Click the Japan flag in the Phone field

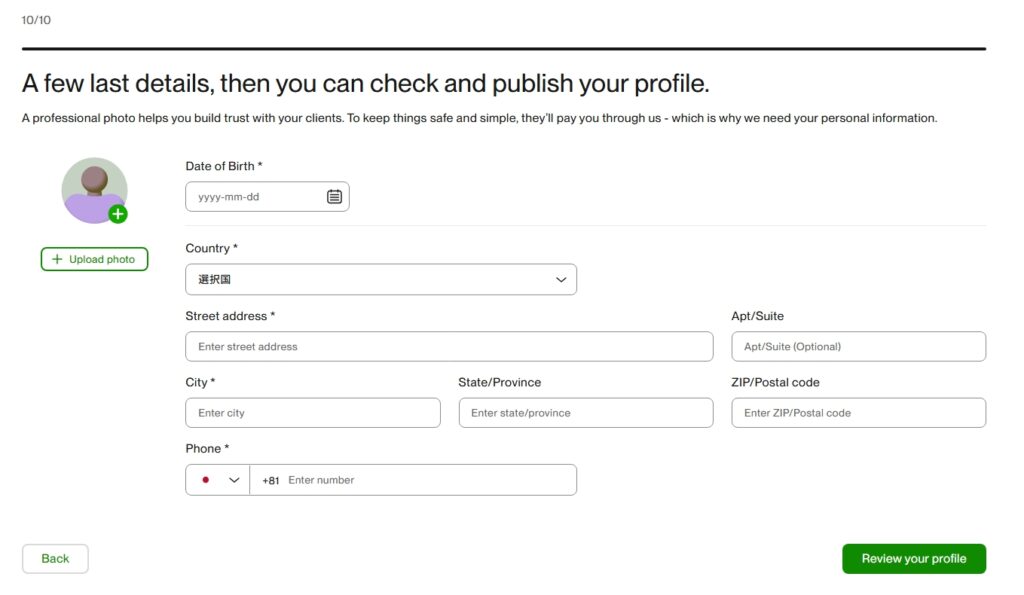[x=206, y=480]
